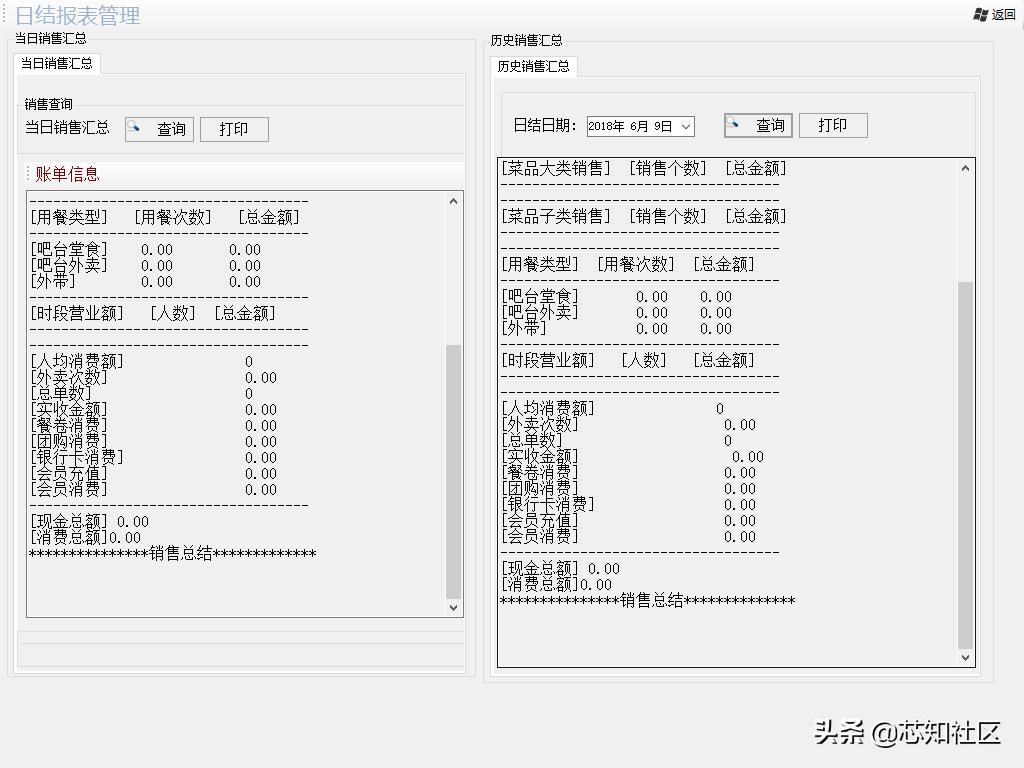
Task: Click the dropdown arrow beside 2018年 6月 9日
Action: pyautogui.click(x=688, y=126)
